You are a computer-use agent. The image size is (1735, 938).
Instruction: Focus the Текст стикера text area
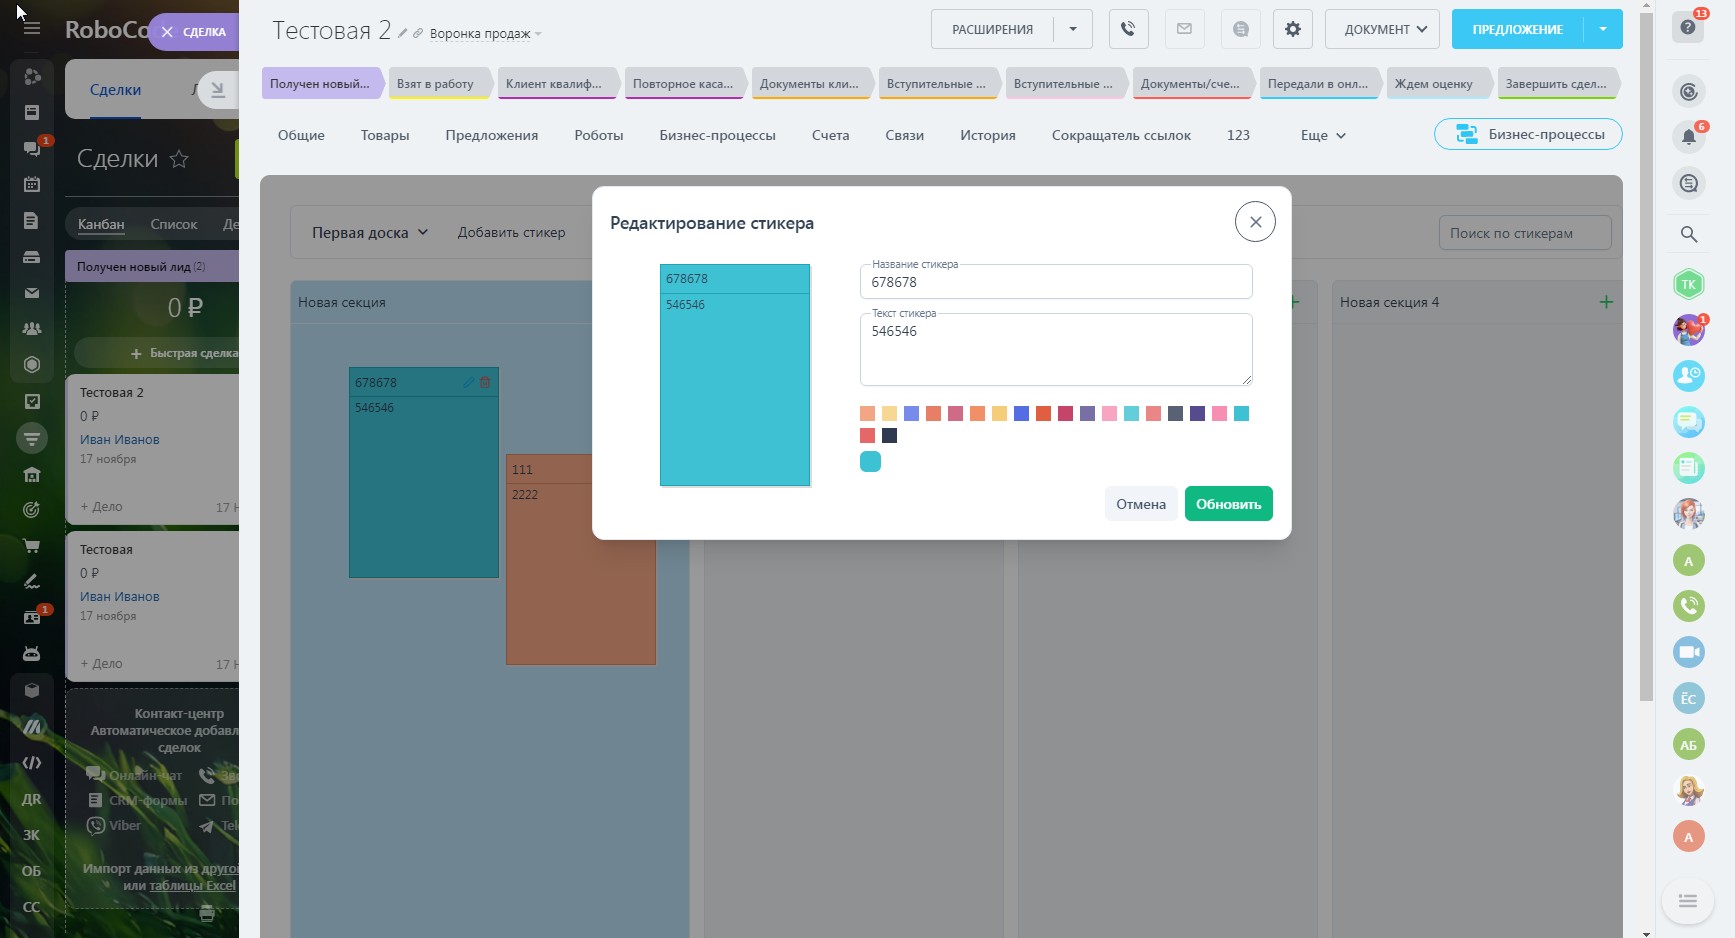(1056, 350)
